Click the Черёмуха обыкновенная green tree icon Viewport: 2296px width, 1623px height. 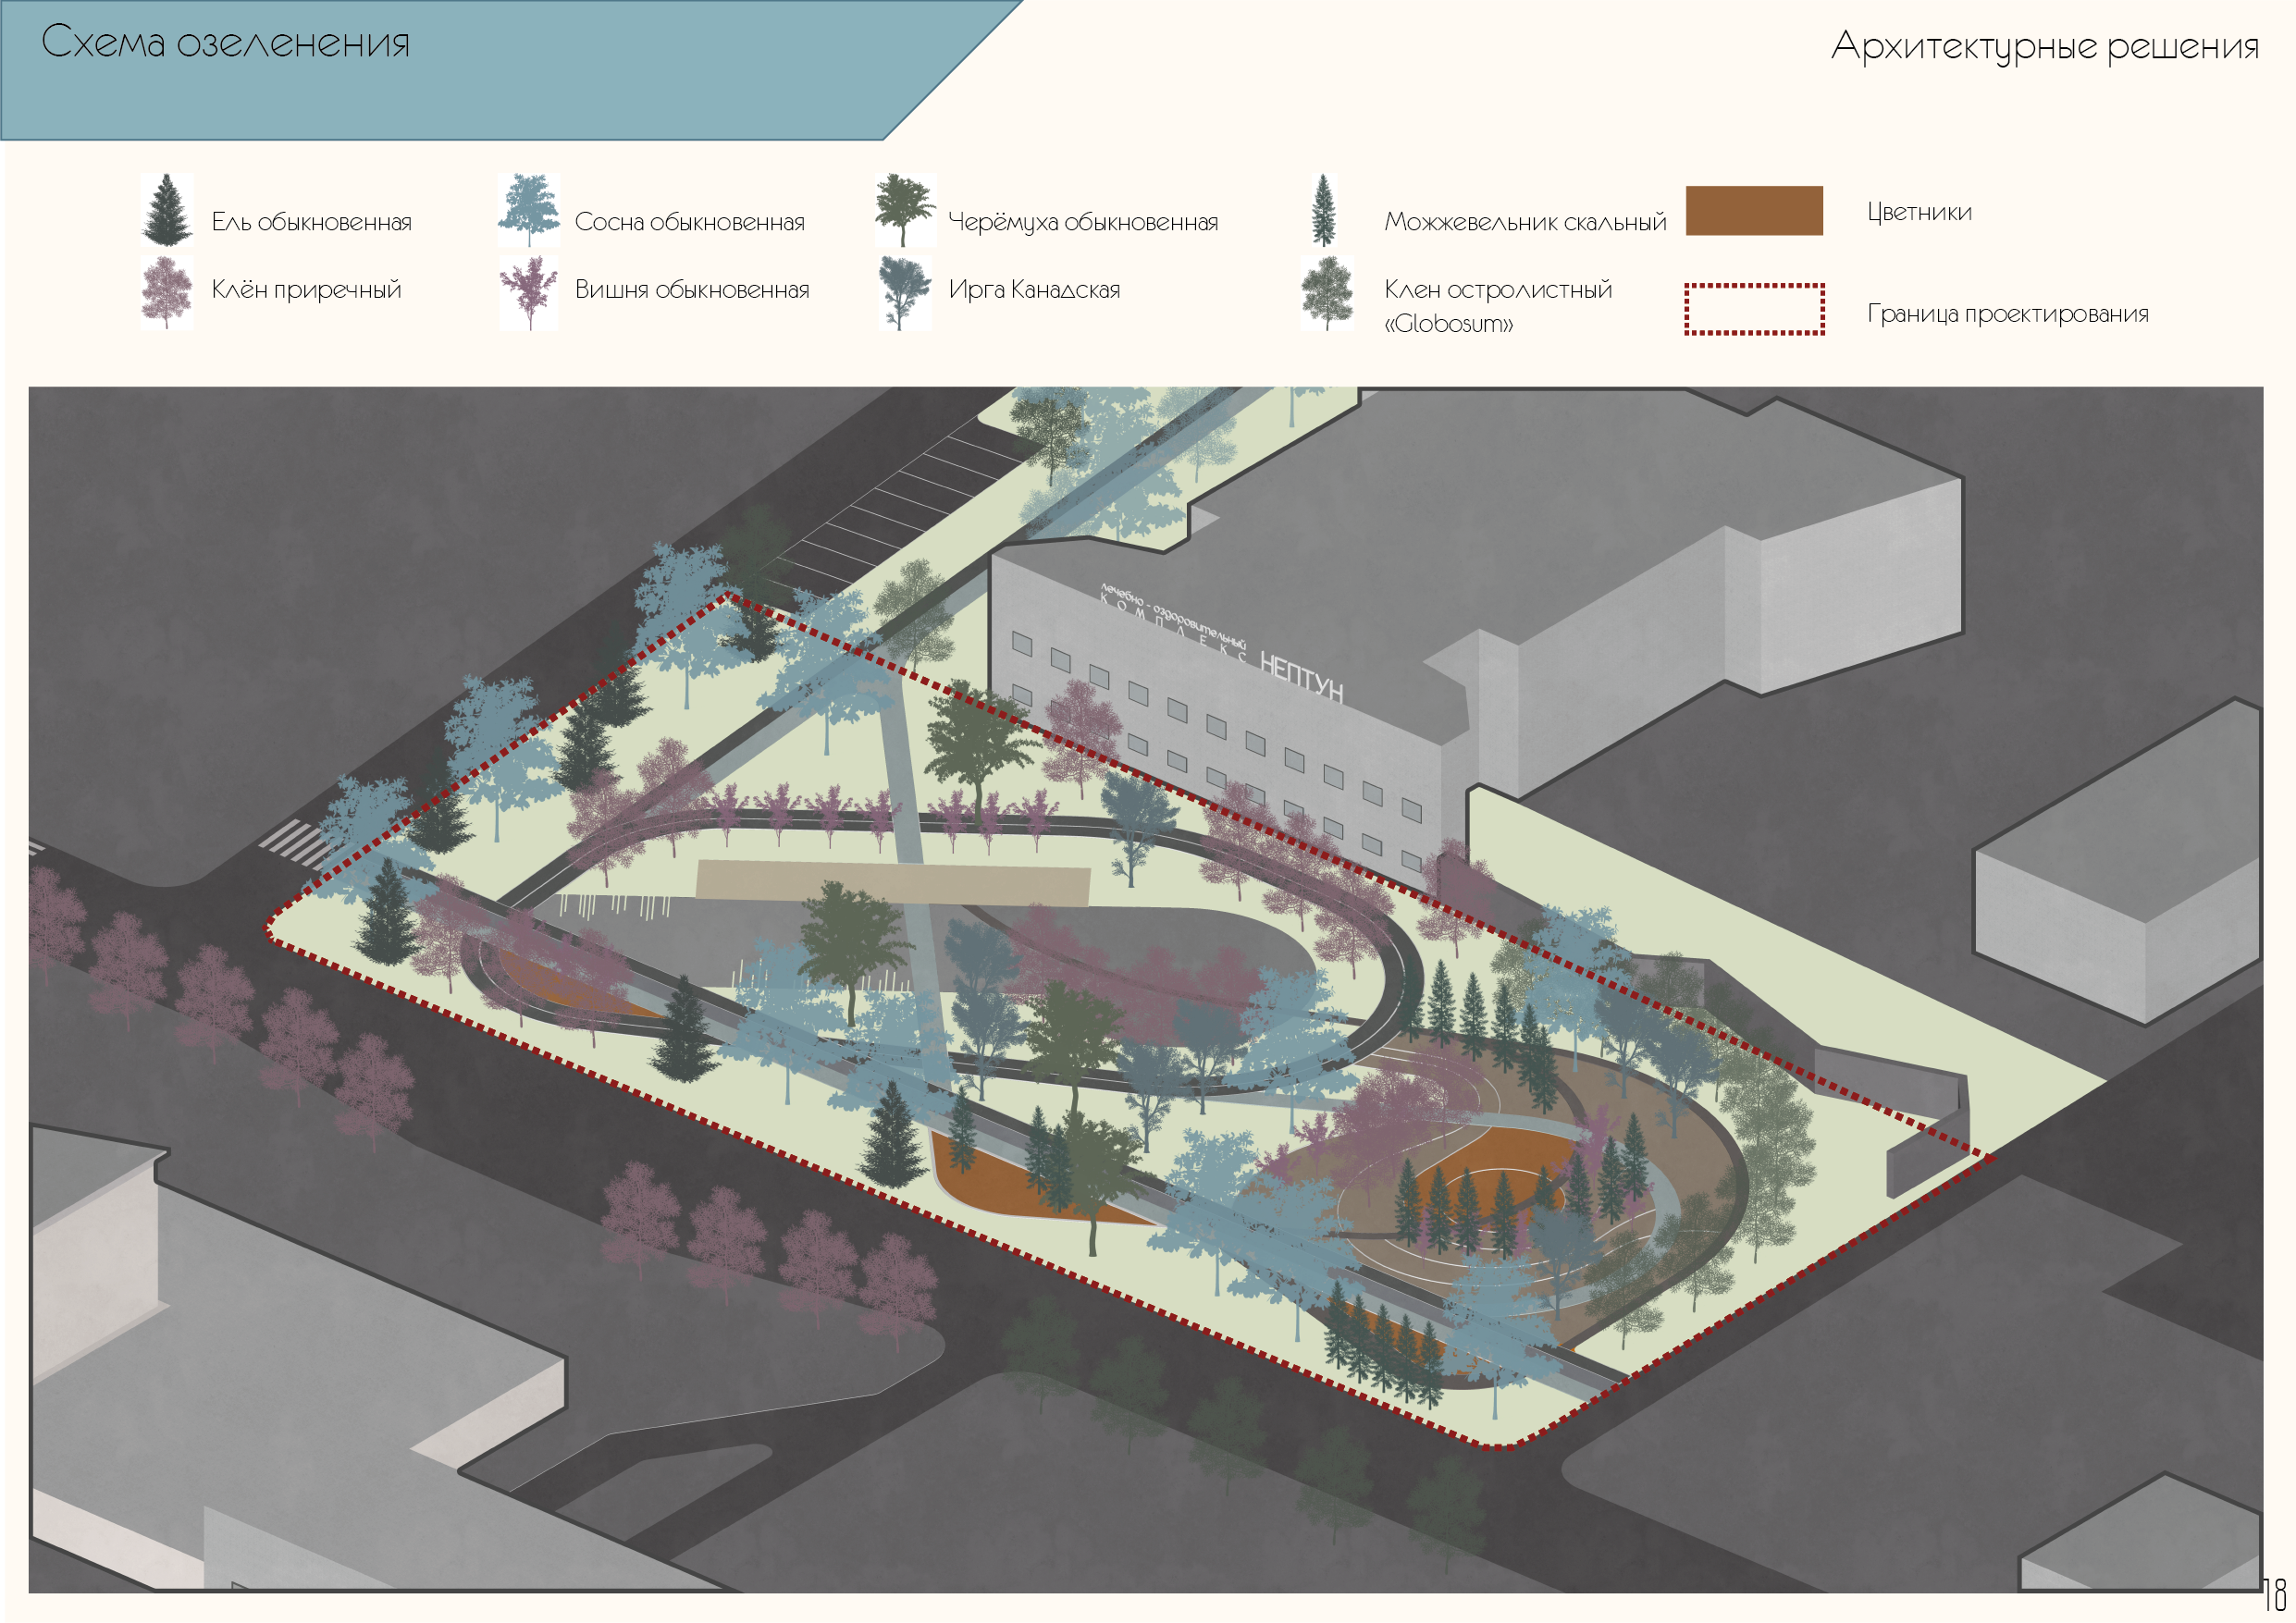coord(904,210)
